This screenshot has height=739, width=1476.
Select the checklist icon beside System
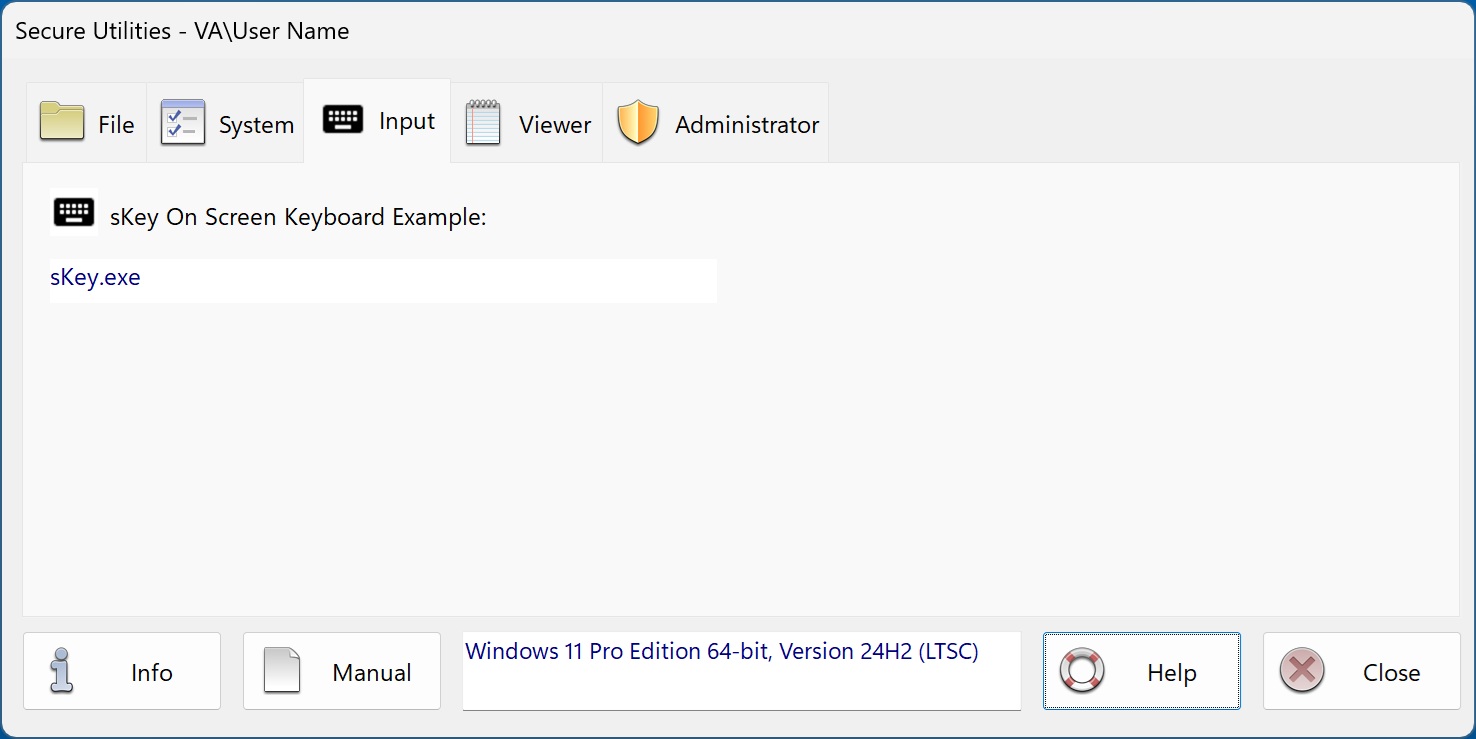(182, 120)
